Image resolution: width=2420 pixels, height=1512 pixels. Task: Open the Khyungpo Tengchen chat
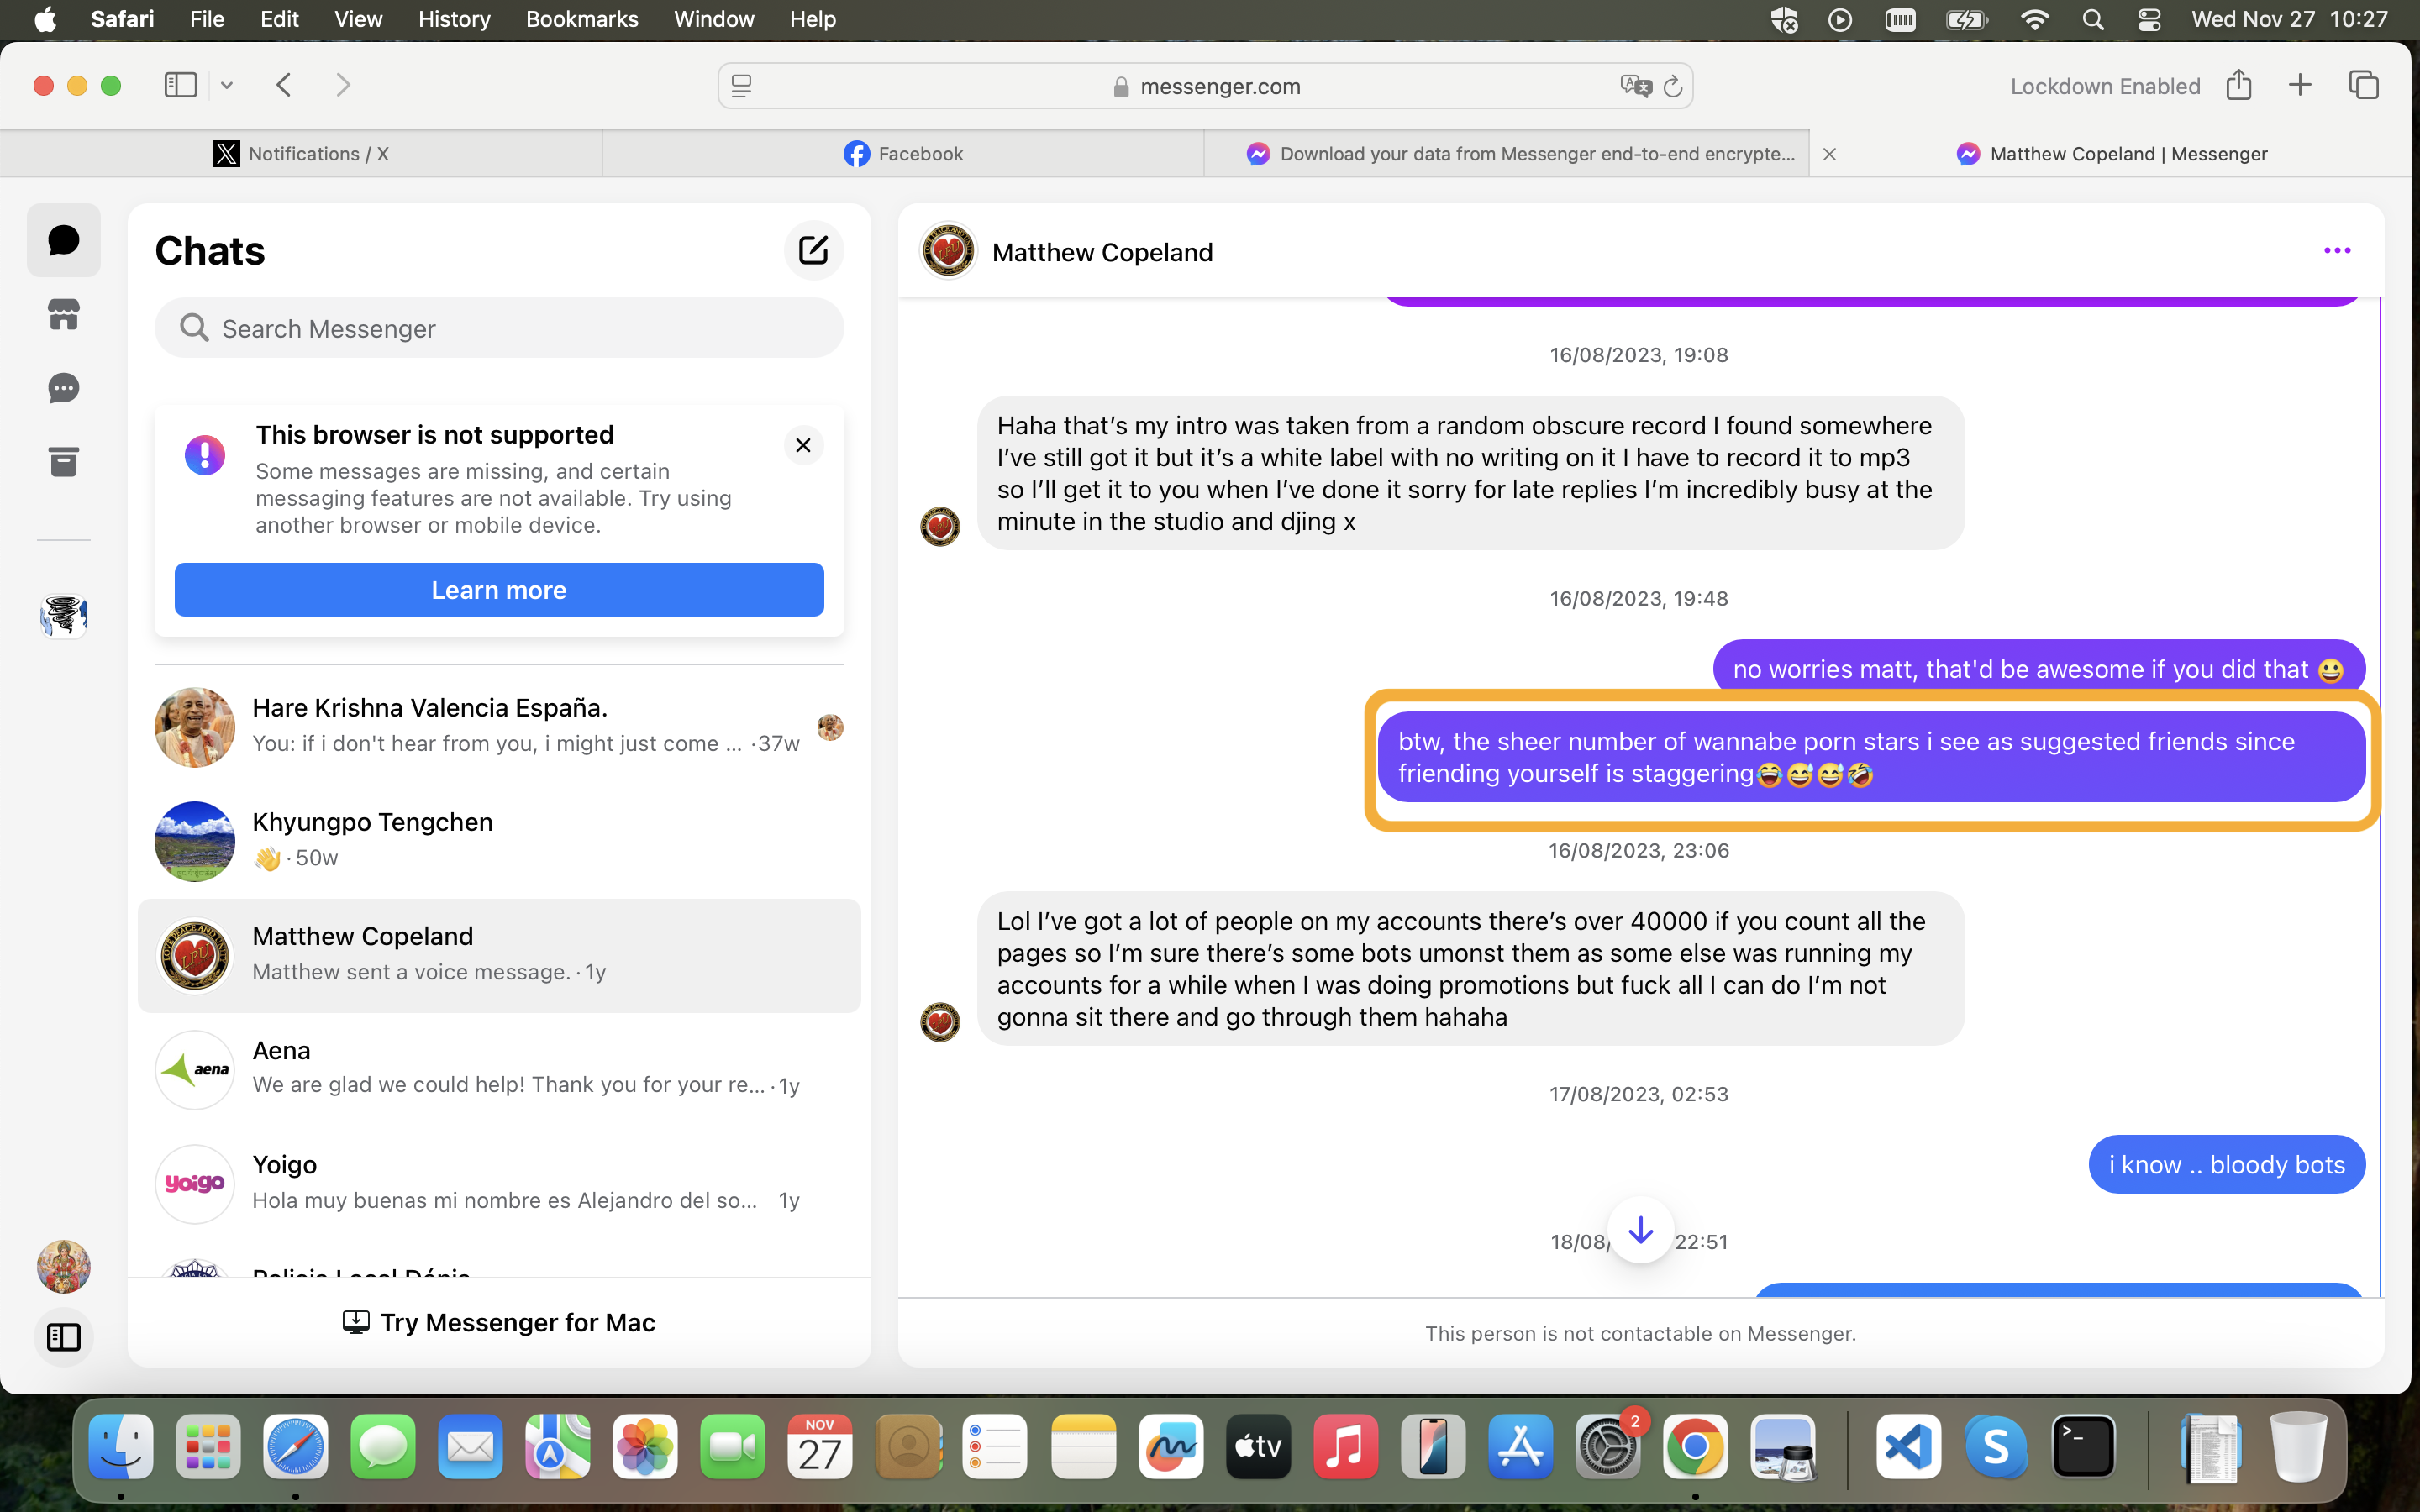499,841
